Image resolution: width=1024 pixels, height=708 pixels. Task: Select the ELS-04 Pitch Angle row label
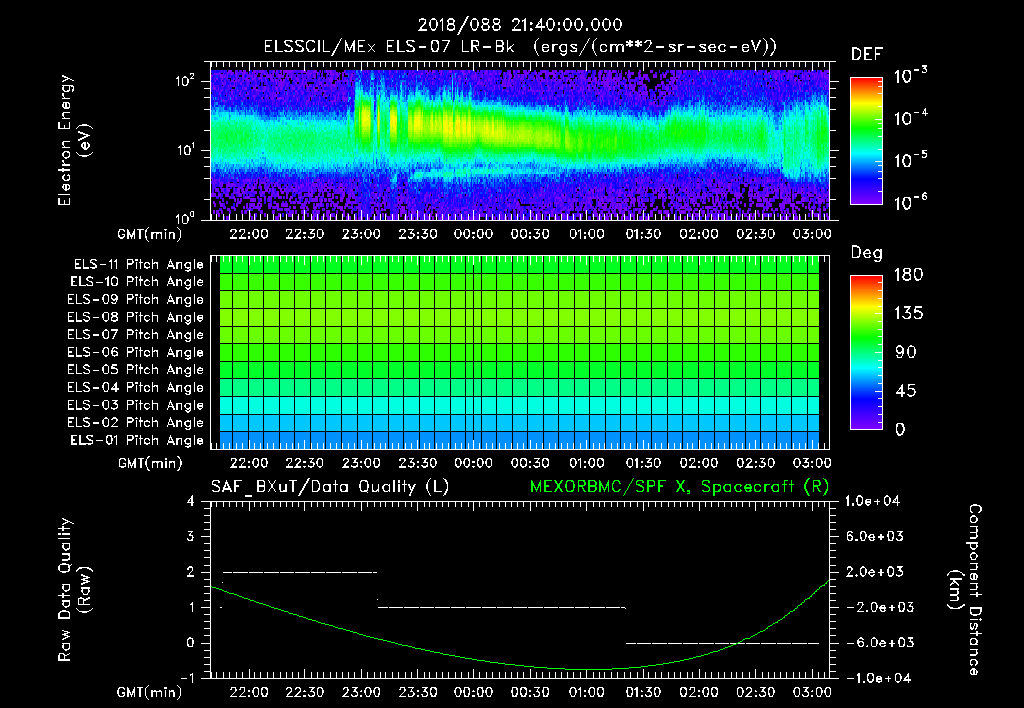(136, 388)
